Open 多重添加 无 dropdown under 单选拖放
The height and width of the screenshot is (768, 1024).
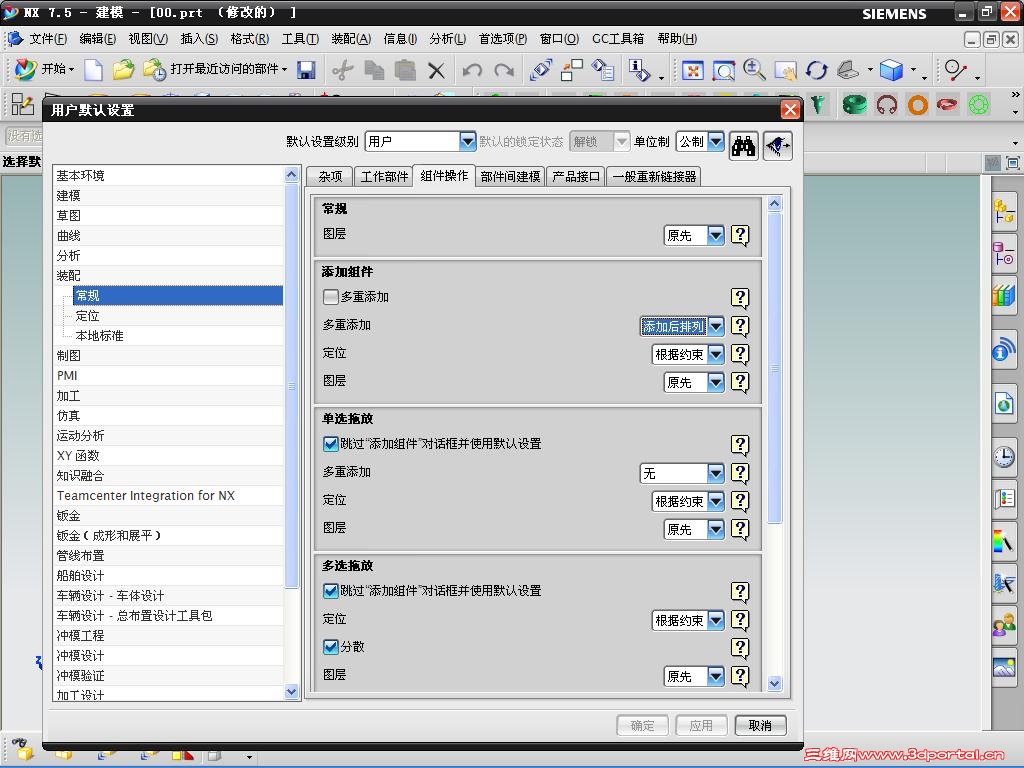pos(716,473)
